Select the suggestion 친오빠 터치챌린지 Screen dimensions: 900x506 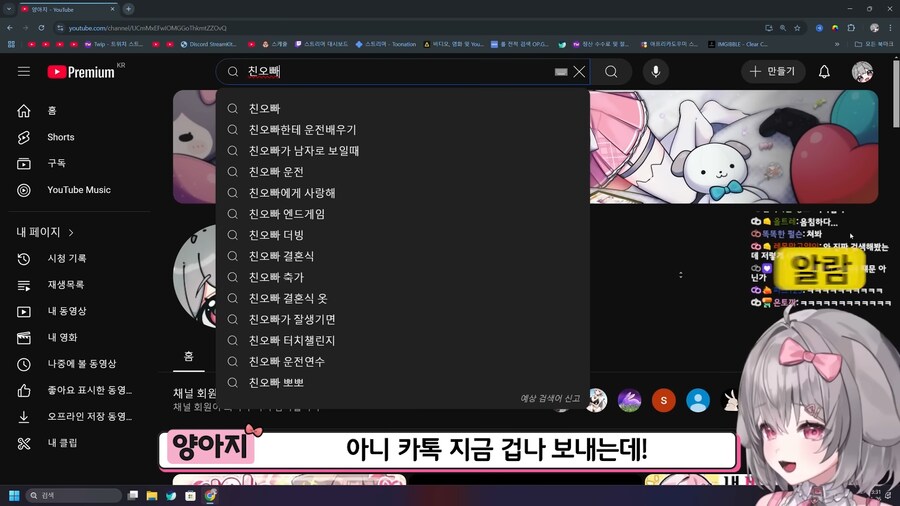403,340
